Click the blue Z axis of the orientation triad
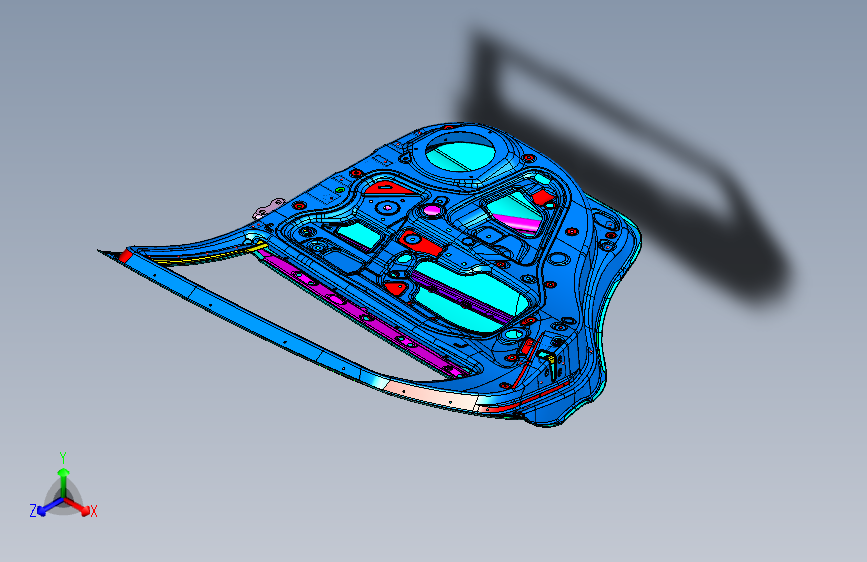This screenshot has height=562, width=867. [x=50, y=506]
